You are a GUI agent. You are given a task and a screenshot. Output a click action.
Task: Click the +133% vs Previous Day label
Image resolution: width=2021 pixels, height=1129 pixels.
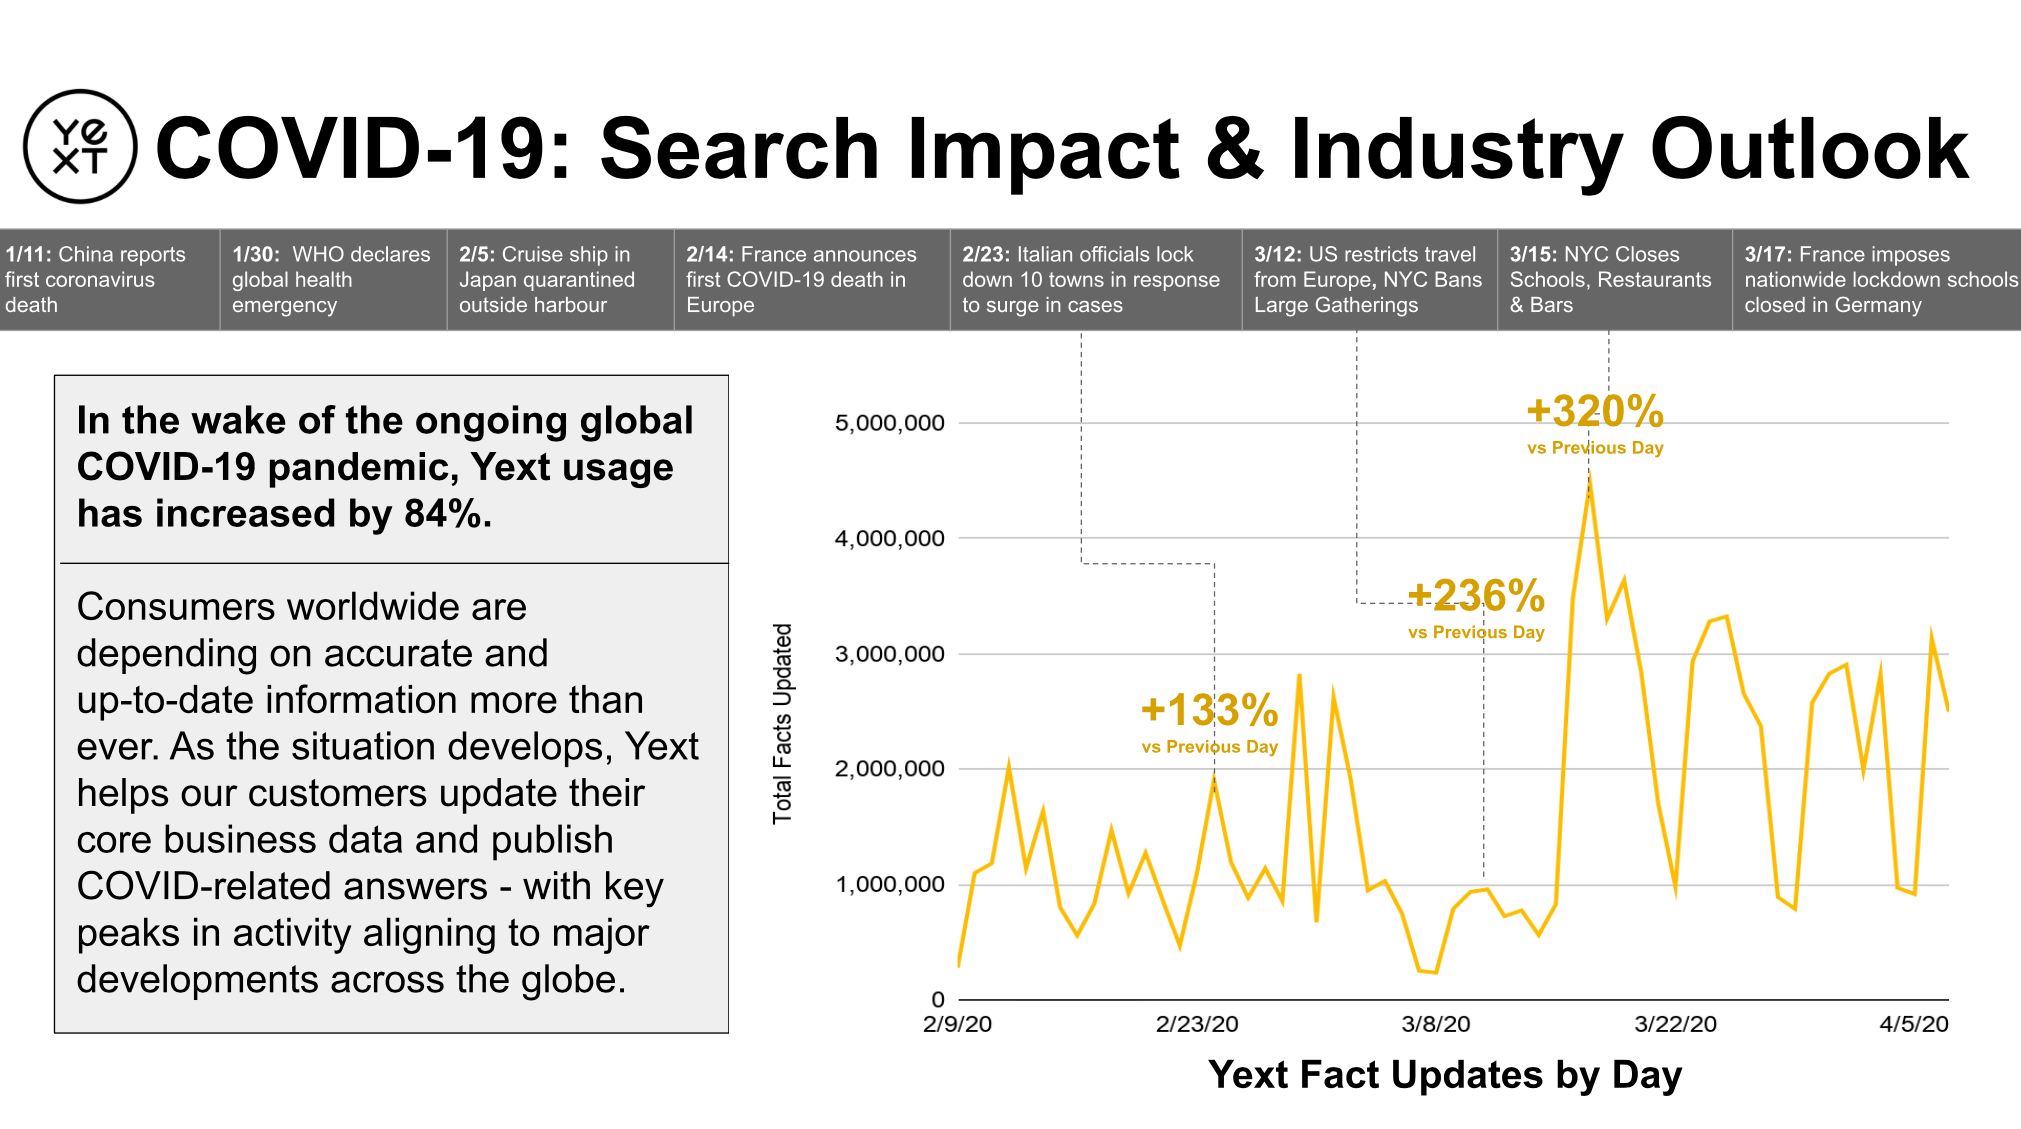tap(1209, 722)
